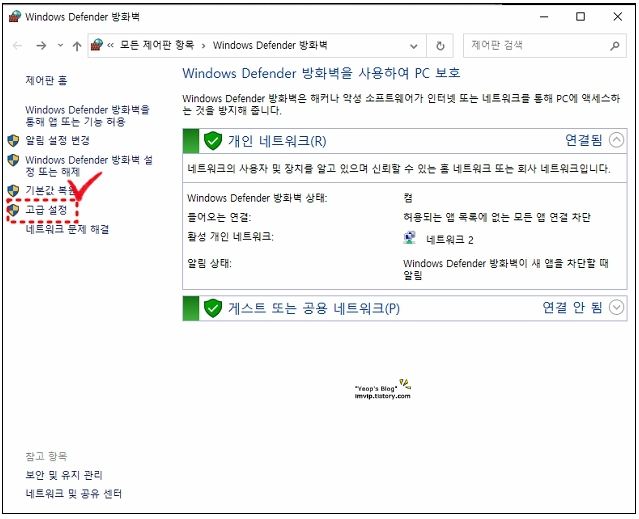This screenshot has width=639, height=519.
Task: Click shield icon beside '고급 설정'
Action: [13, 210]
